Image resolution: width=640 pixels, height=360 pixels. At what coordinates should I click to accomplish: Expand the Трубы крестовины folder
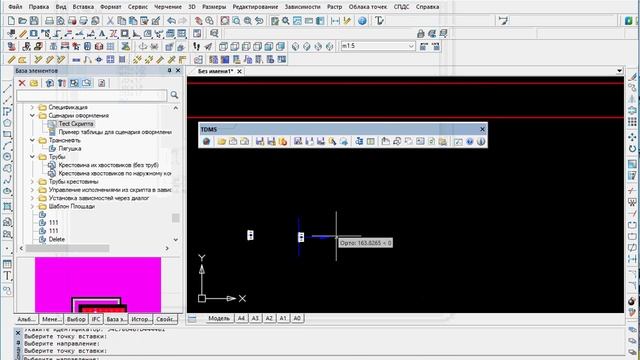tap(32, 182)
